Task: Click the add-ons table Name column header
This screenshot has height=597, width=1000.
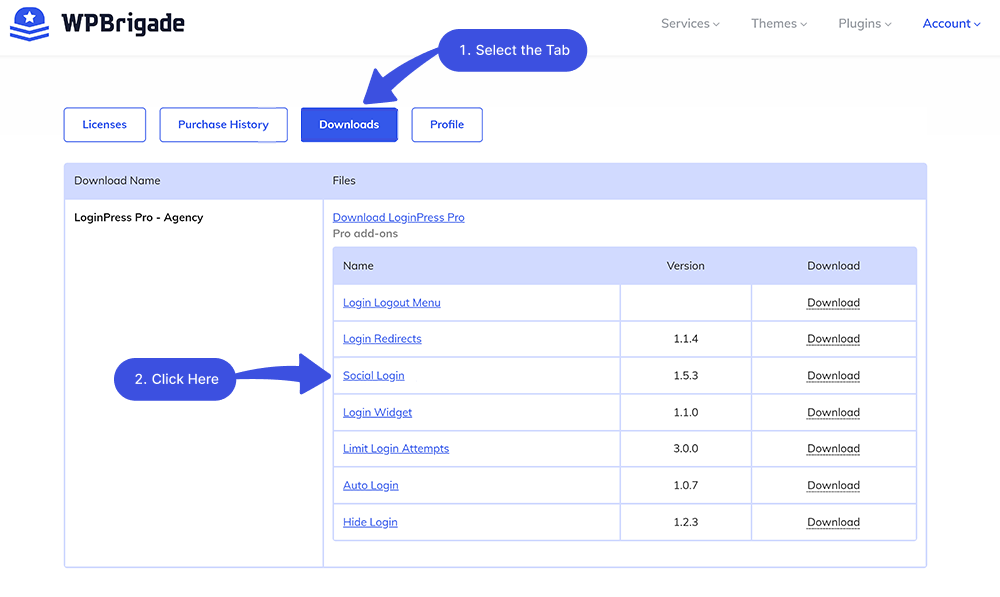Action: tap(358, 266)
